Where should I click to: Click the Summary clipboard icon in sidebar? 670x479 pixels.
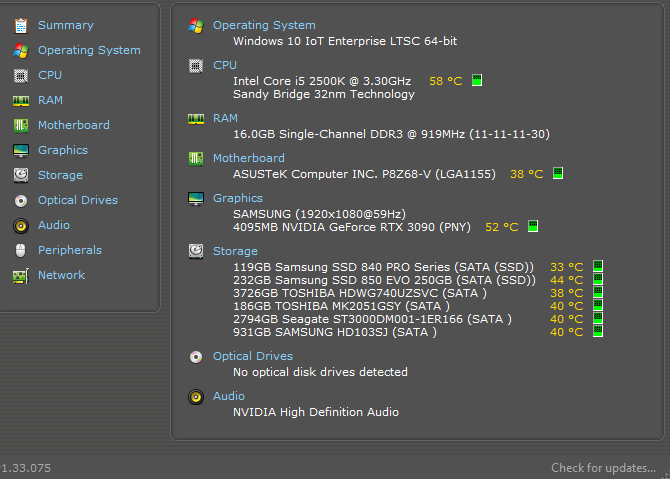pos(21,26)
